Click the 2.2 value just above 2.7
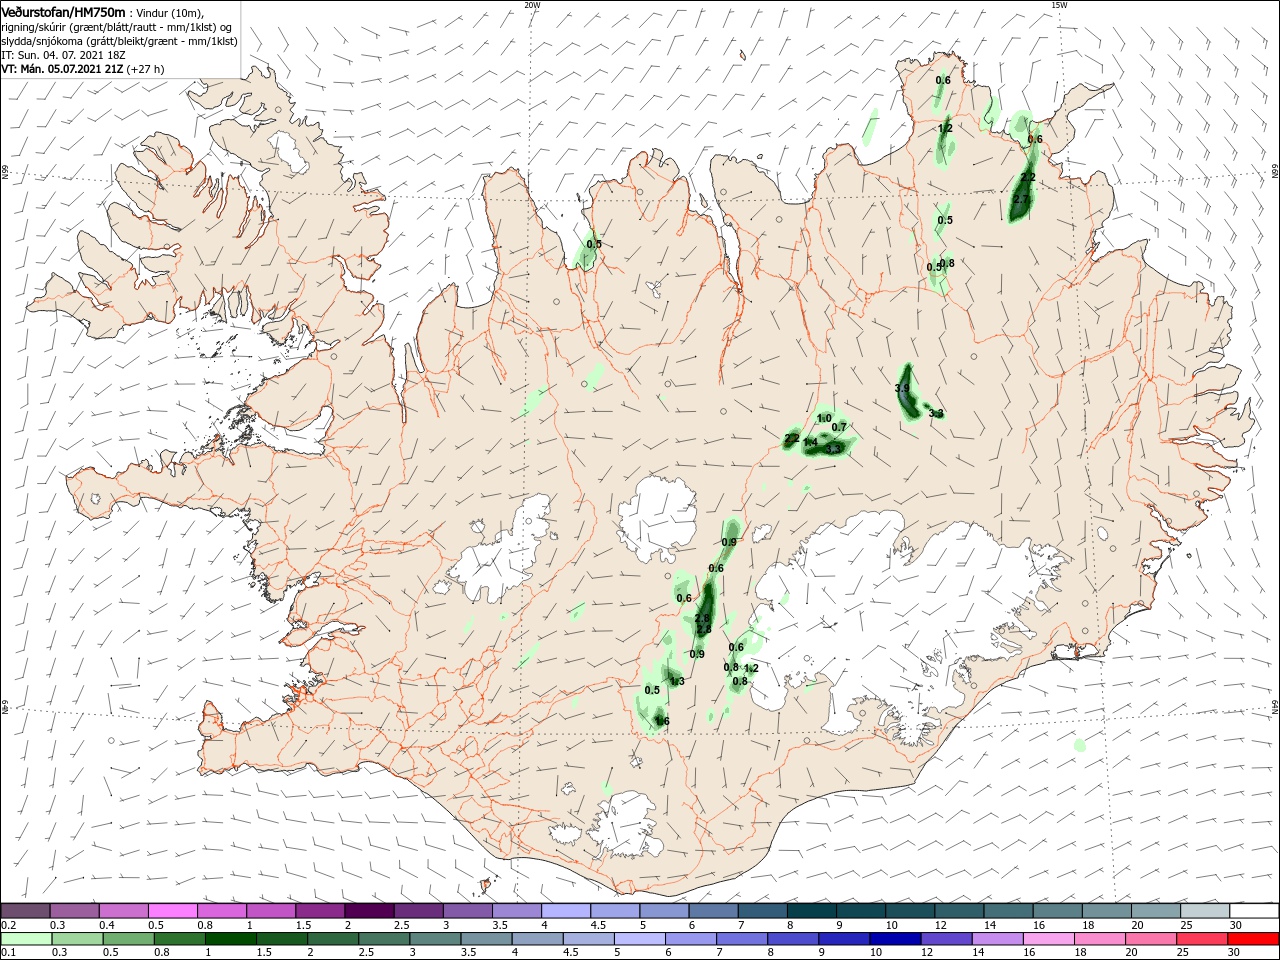 [1028, 177]
